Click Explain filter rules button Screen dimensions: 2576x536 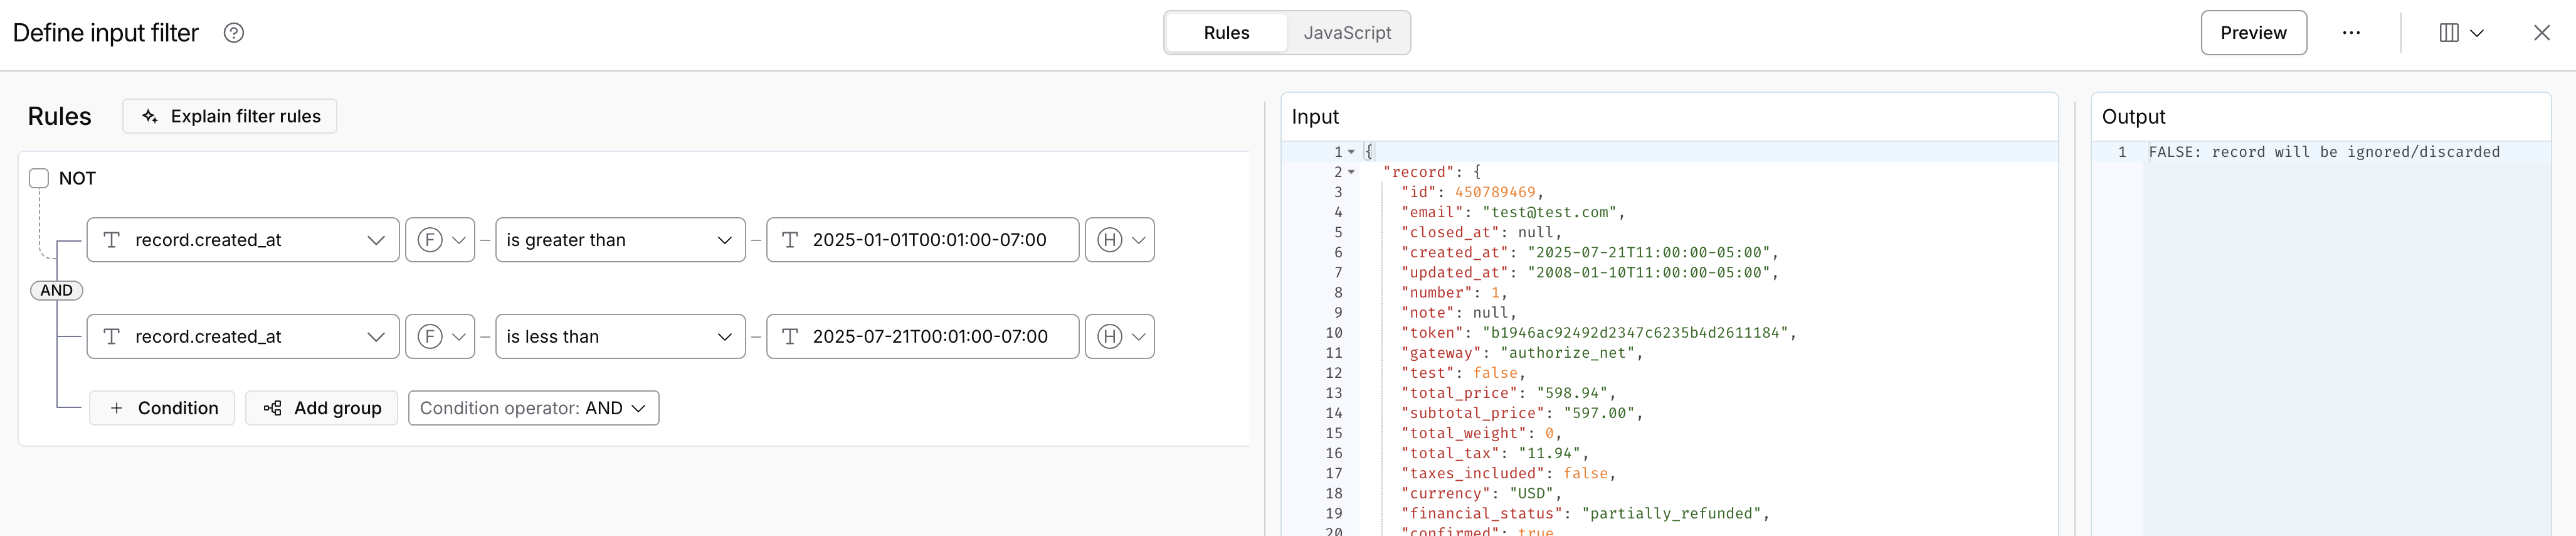coord(230,116)
